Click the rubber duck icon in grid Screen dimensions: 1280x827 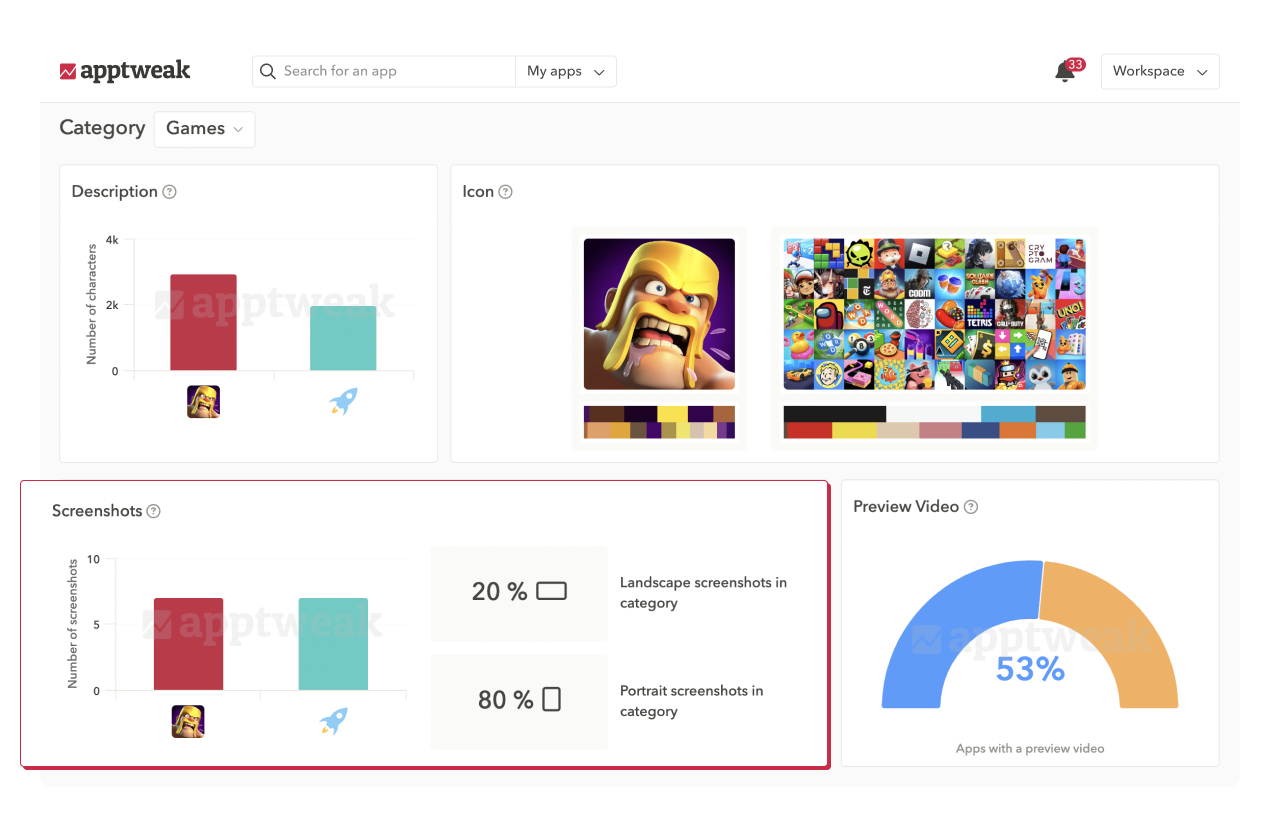[799, 344]
